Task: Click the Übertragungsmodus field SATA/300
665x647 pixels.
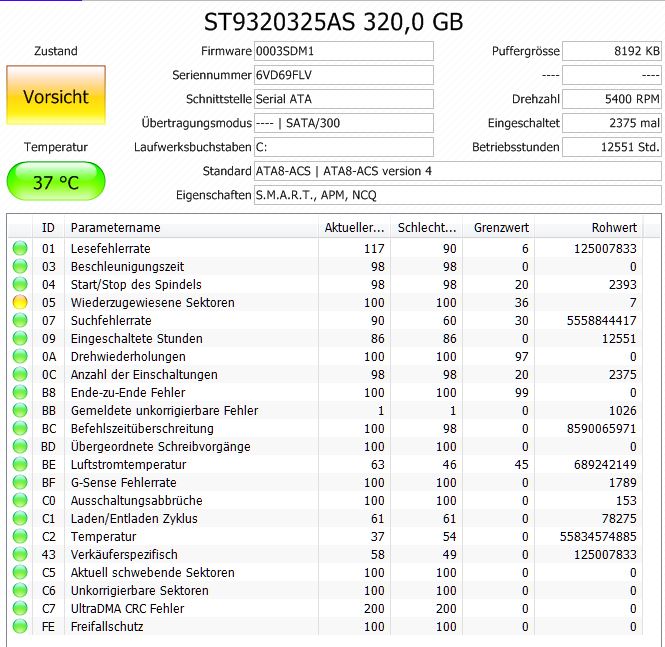Action: pos(344,123)
